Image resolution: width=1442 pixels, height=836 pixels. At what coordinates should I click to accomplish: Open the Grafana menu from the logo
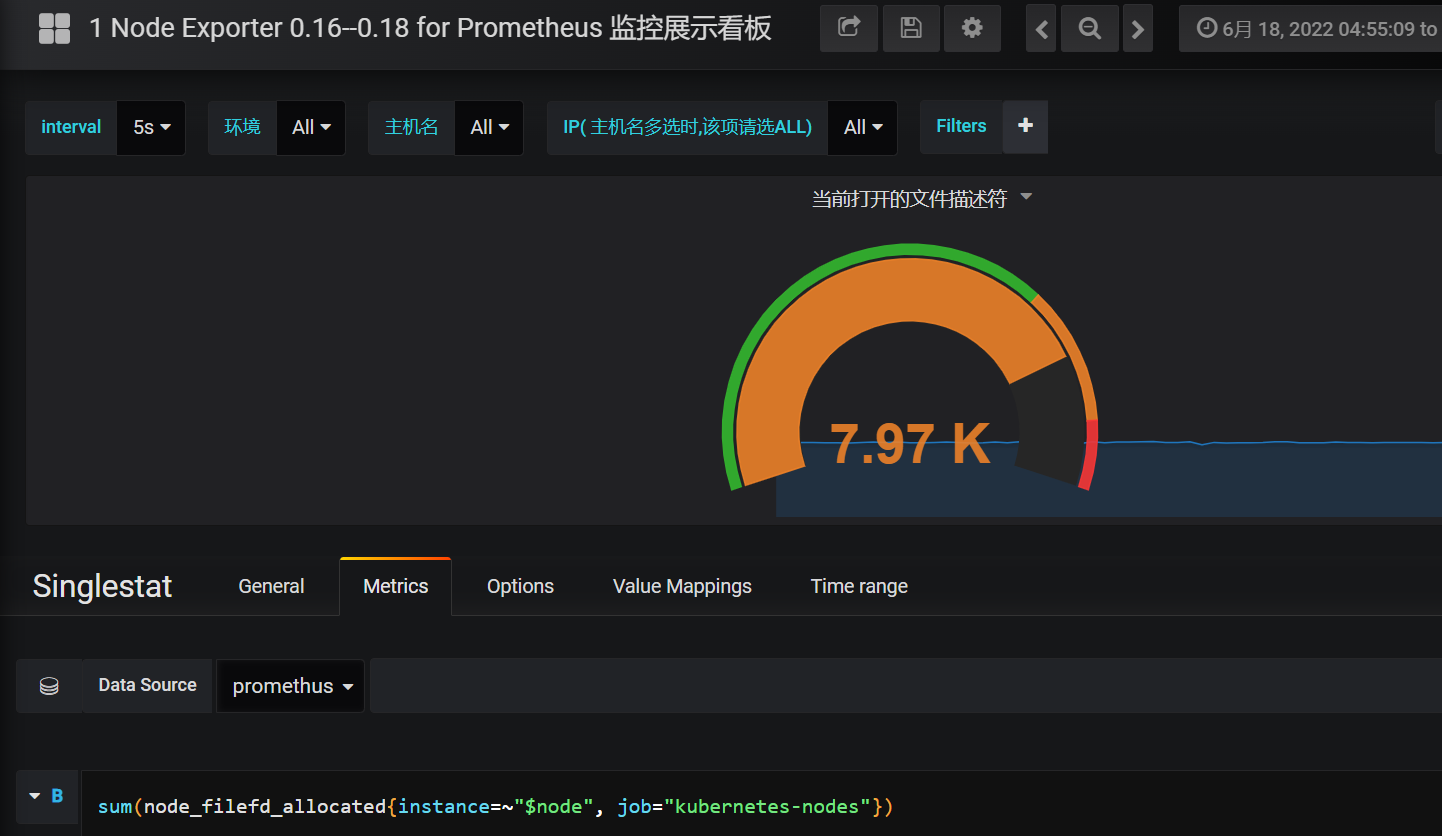(x=54, y=28)
